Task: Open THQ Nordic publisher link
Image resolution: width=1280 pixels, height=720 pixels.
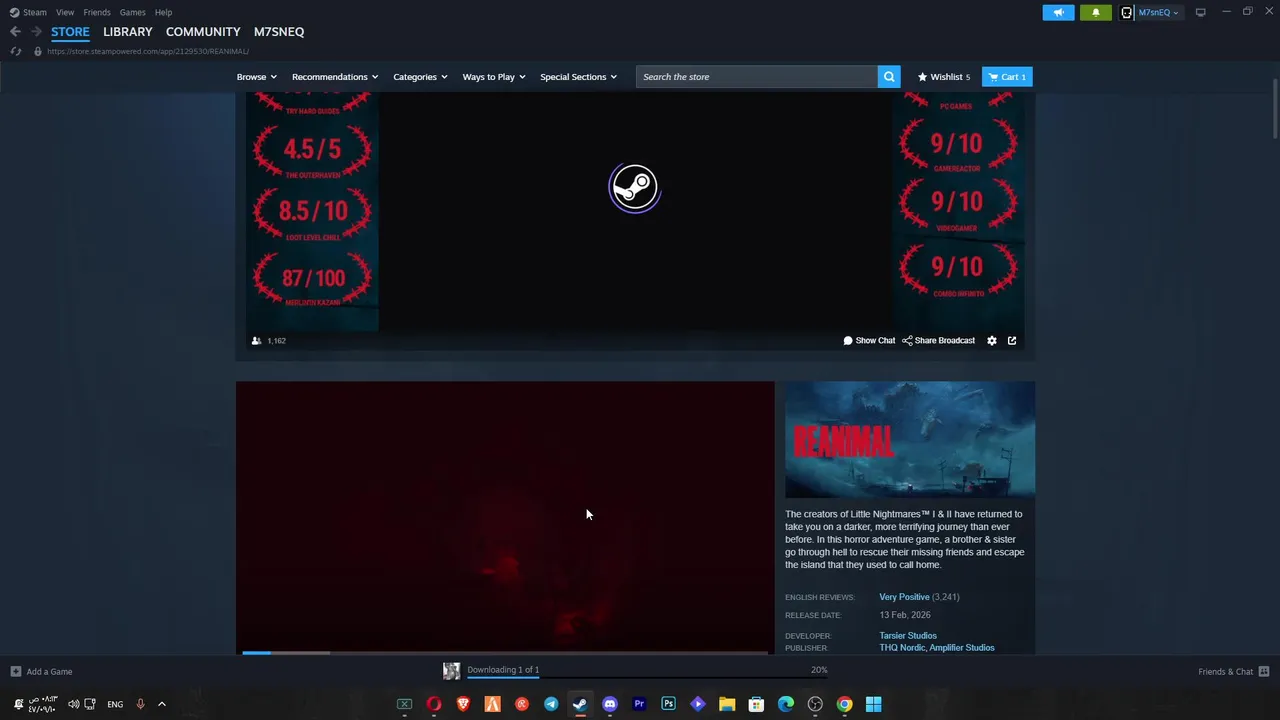Action: pos(902,648)
